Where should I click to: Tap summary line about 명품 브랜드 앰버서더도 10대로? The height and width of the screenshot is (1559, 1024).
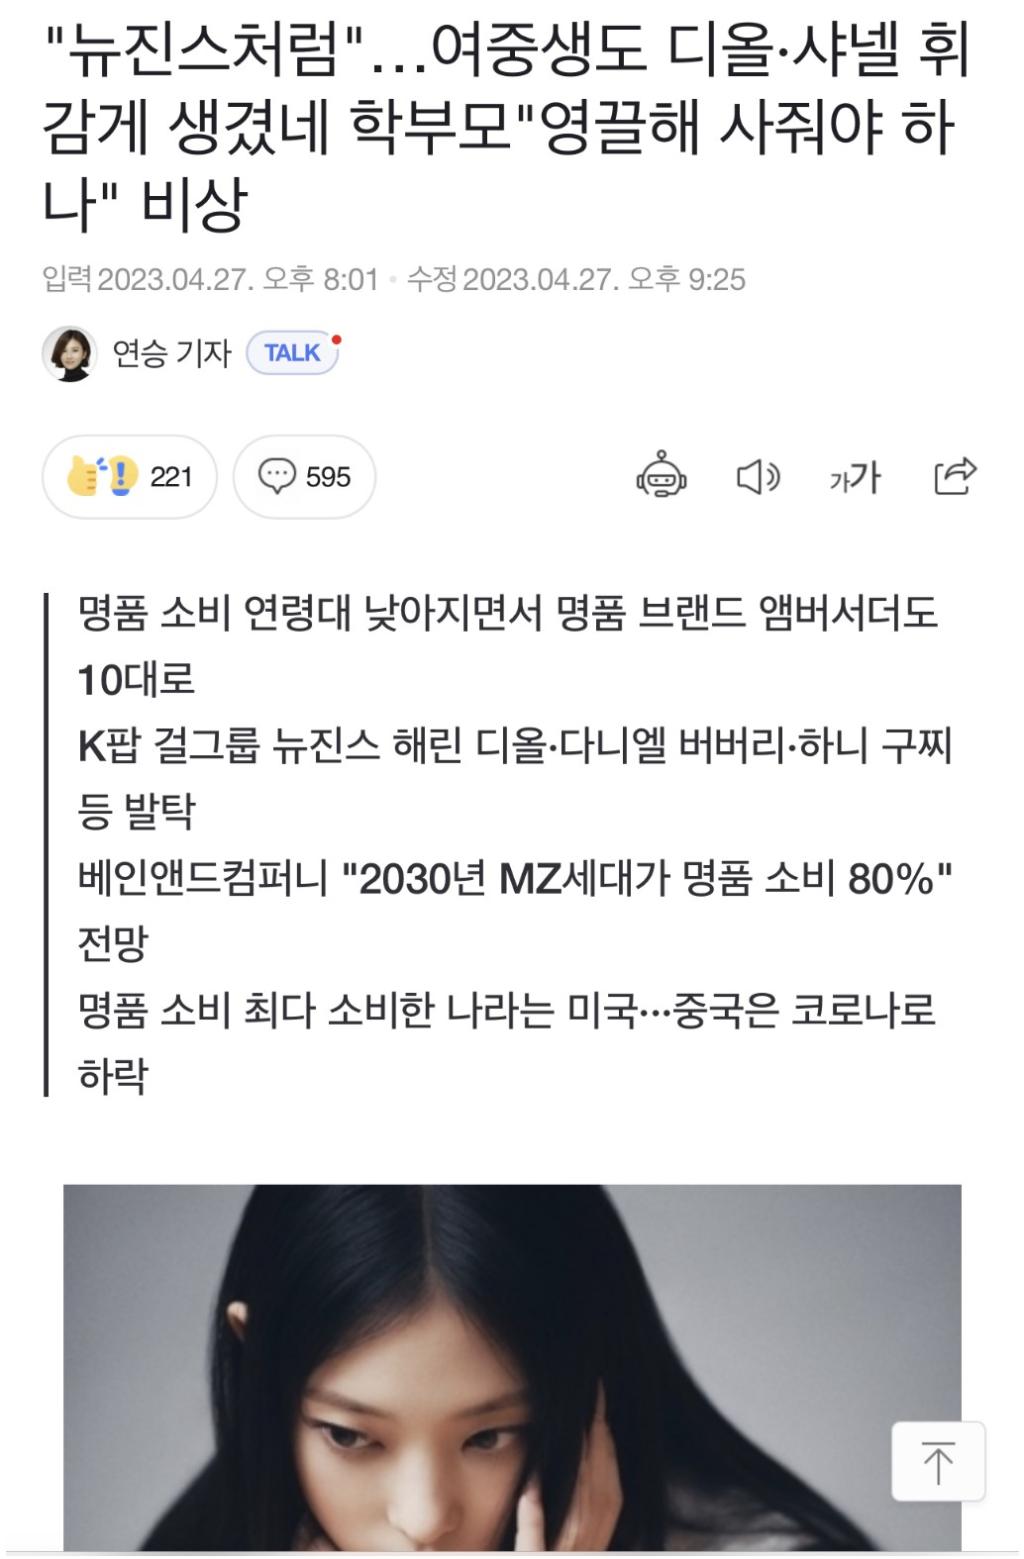(508, 646)
